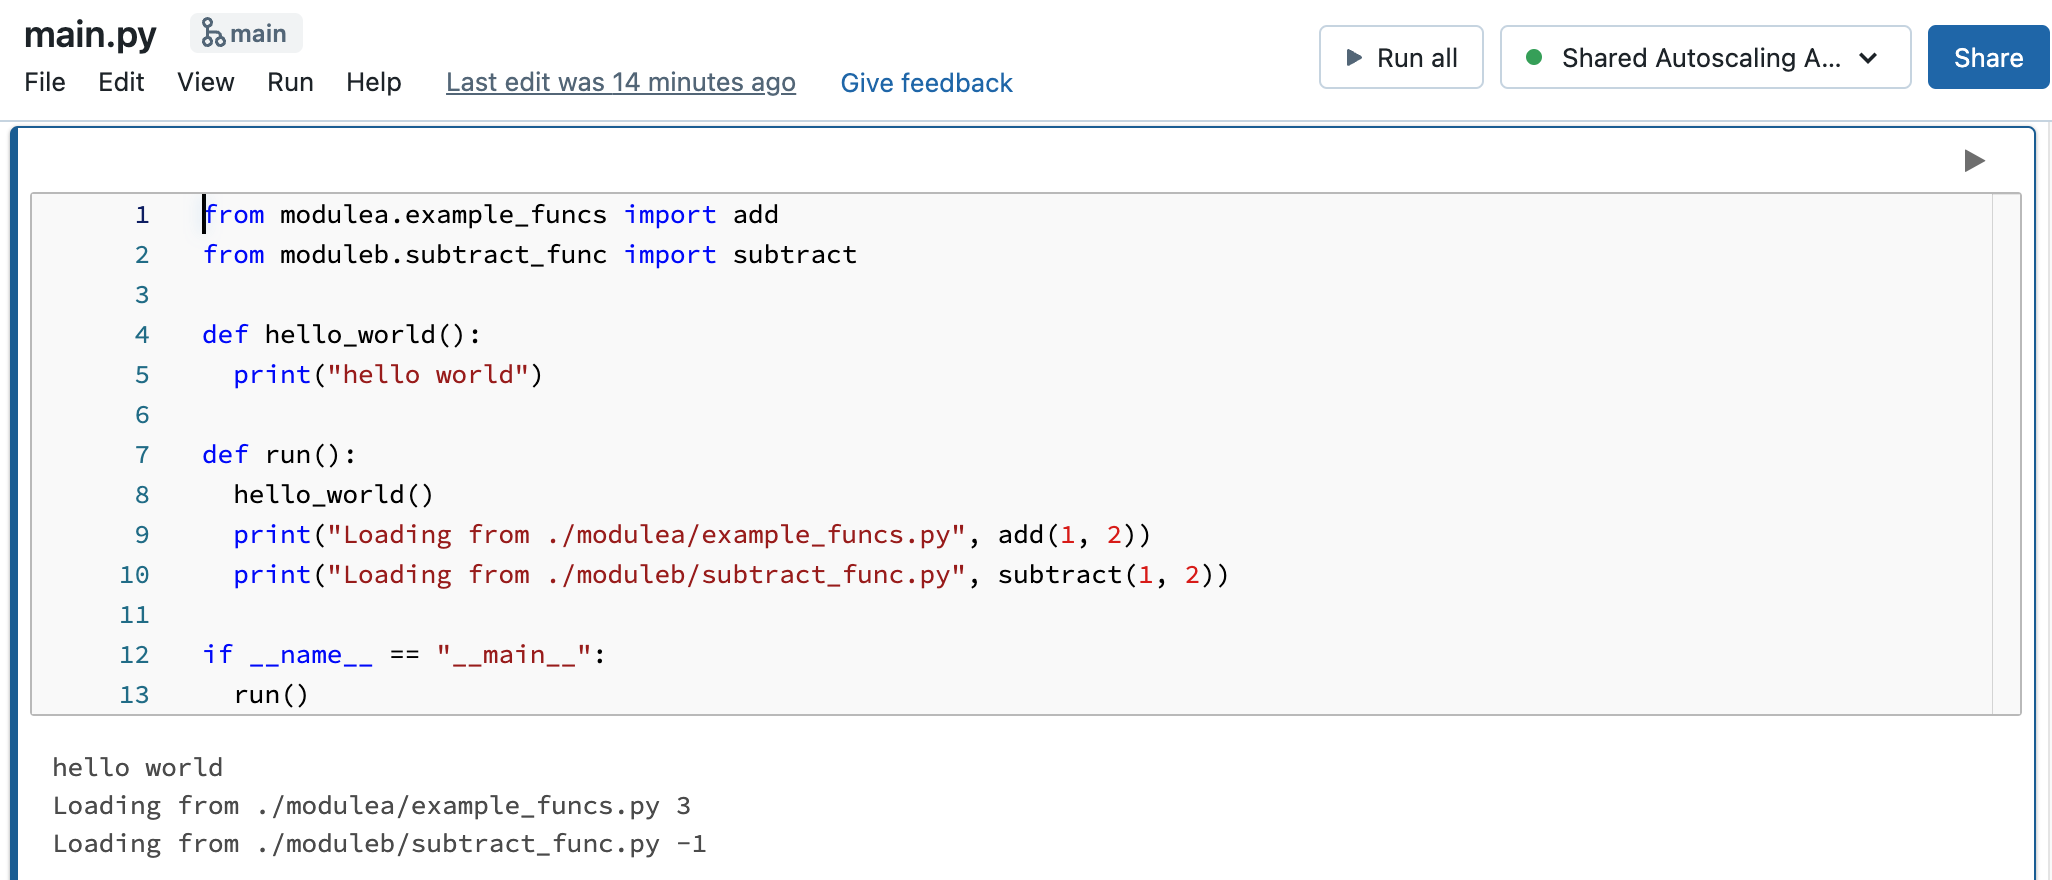
Task: Click the main.py file title
Action: 90,34
